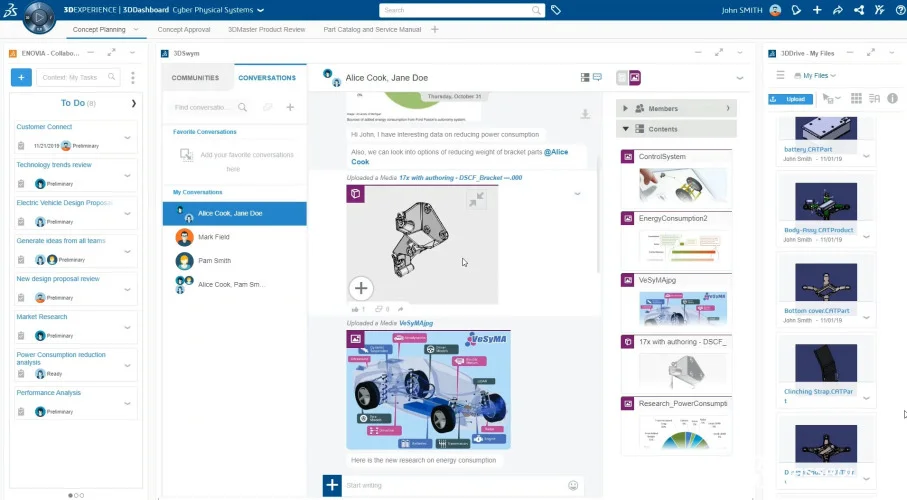Open the 3D compass in the top bar

tap(39, 16)
